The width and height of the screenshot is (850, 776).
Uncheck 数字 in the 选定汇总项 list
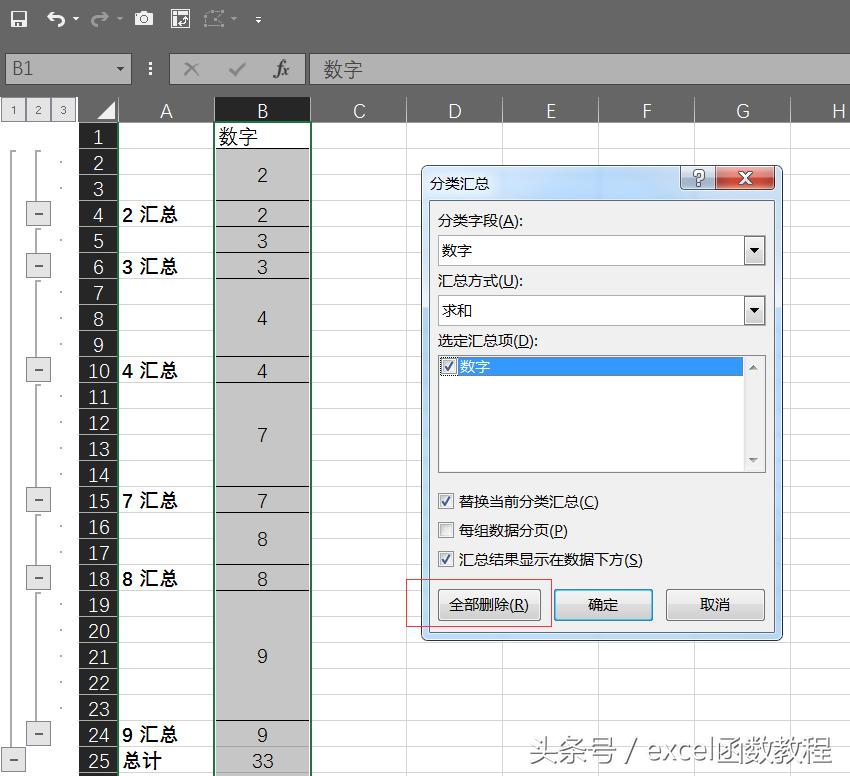(449, 366)
